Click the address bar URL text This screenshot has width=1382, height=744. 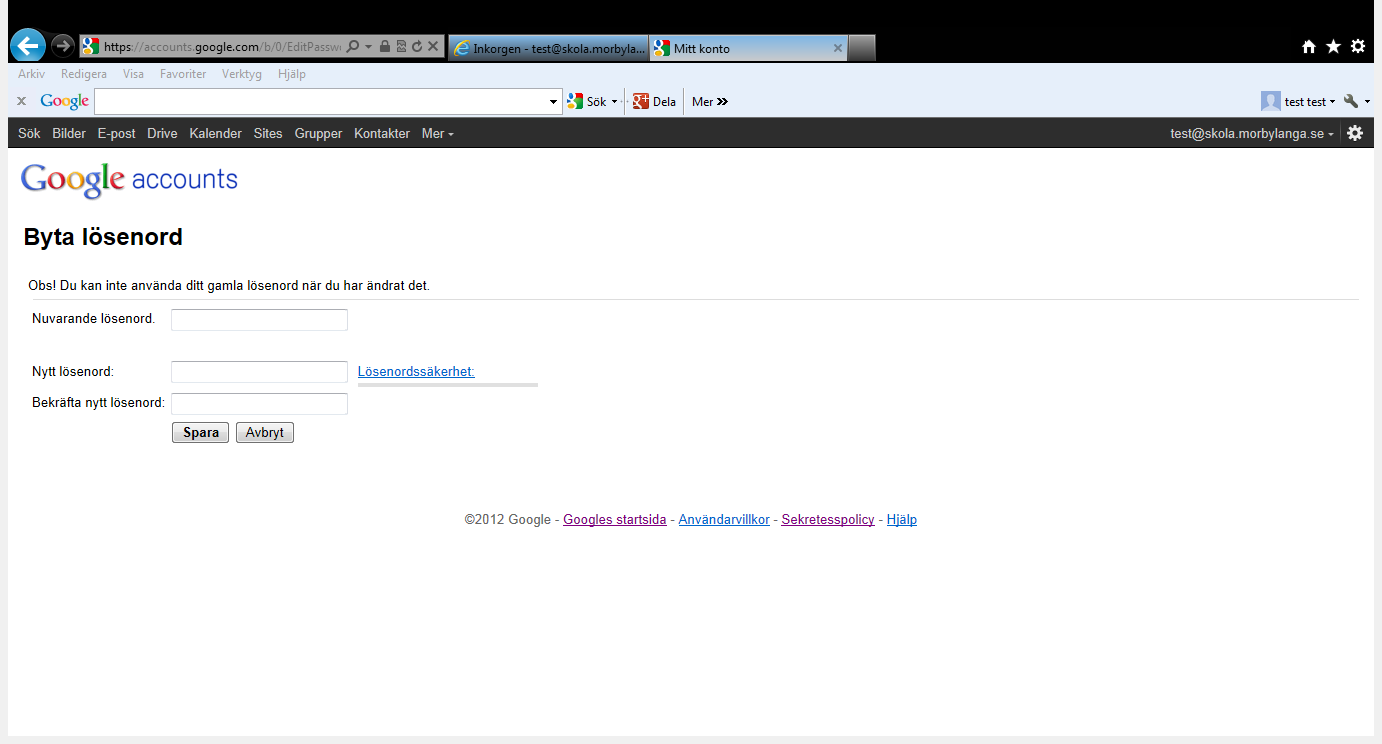(x=222, y=47)
